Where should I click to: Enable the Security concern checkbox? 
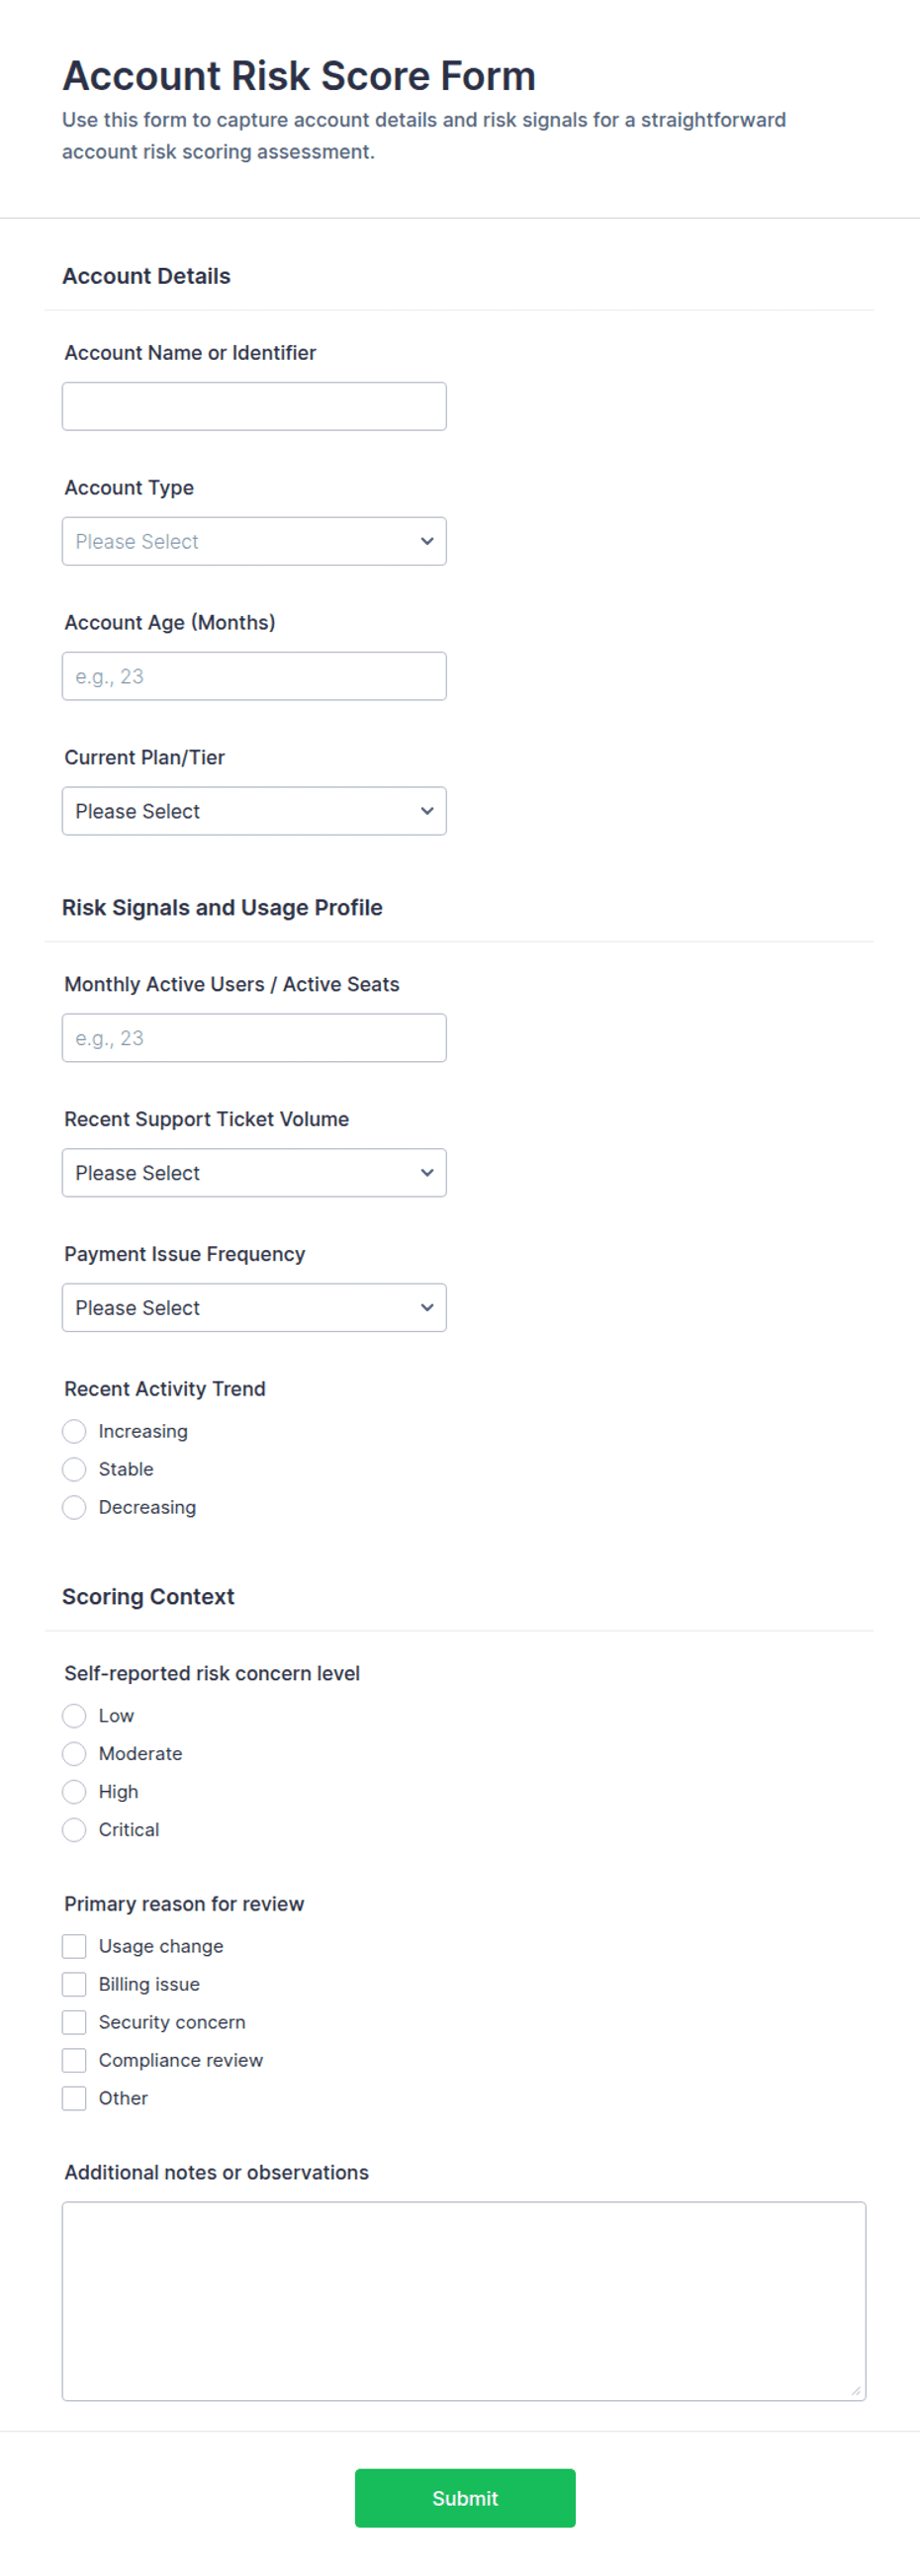[x=74, y=2022]
